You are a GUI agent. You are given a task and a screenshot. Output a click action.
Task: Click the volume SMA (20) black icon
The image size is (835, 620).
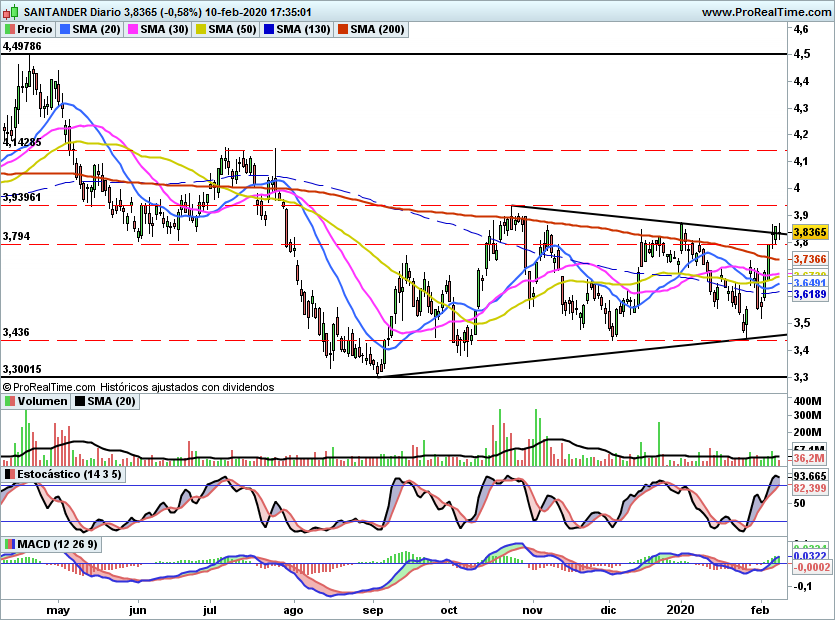[x=80, y=401]
